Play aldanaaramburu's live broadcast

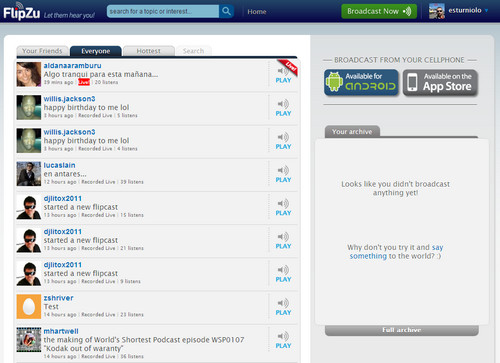[x=283, y=75]
